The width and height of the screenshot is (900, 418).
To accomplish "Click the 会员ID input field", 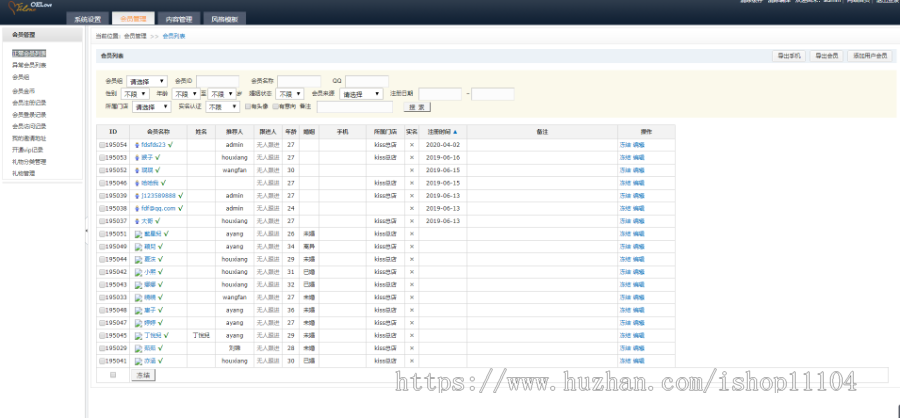I will 217,81.
